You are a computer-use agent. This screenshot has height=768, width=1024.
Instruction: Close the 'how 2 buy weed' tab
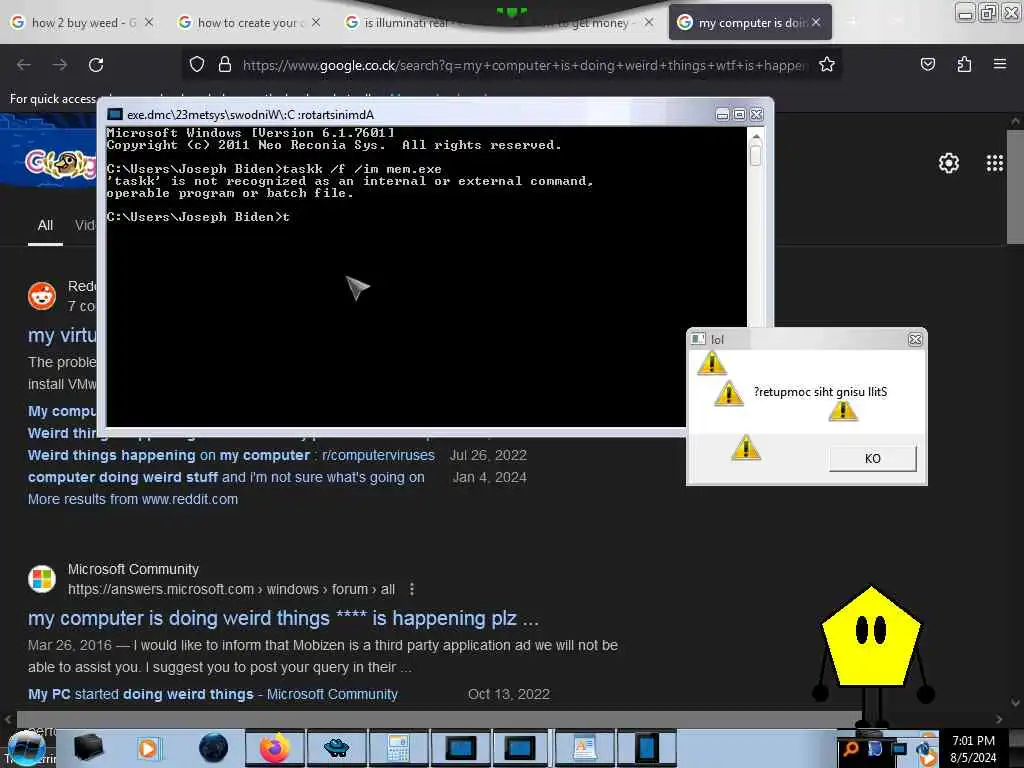[149, 22]
